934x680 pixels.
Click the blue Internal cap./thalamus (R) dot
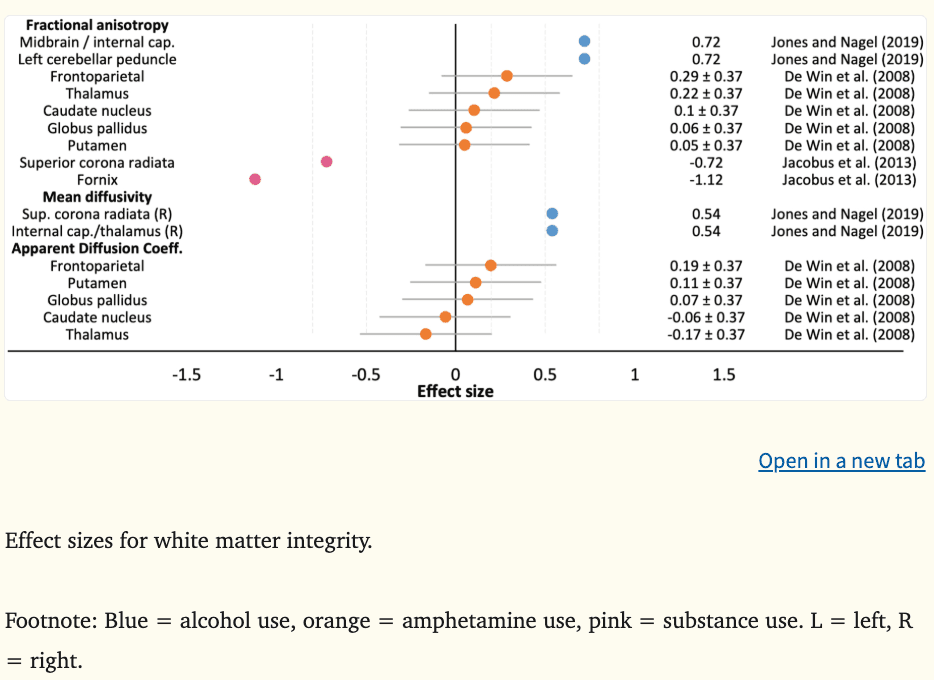[x=552, y=231]
